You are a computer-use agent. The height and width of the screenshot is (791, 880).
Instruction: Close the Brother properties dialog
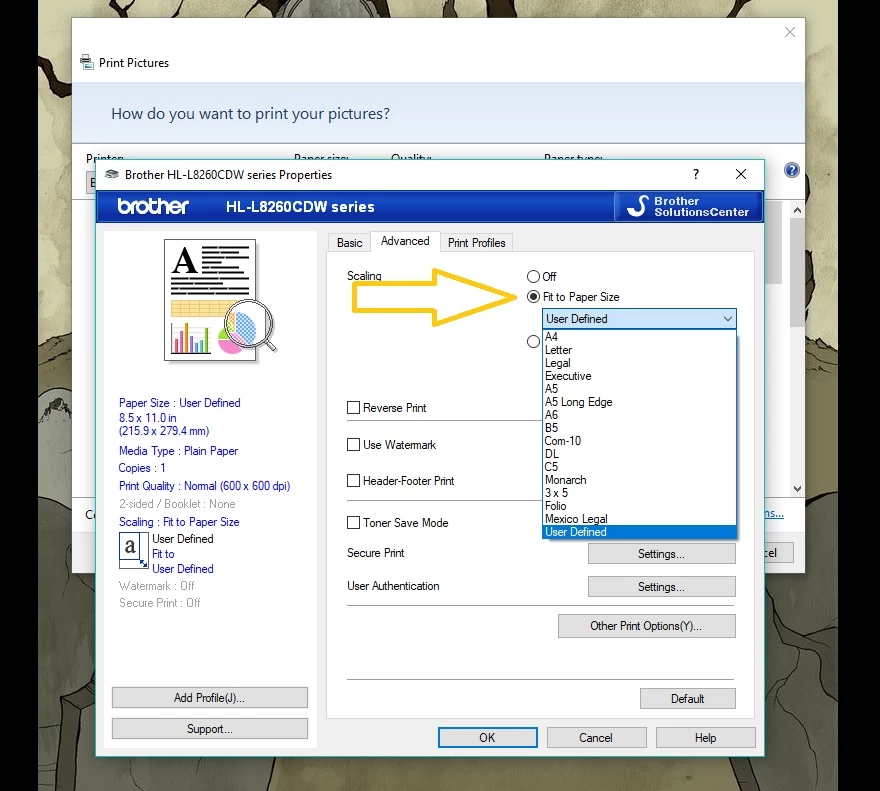click(741, 175)
